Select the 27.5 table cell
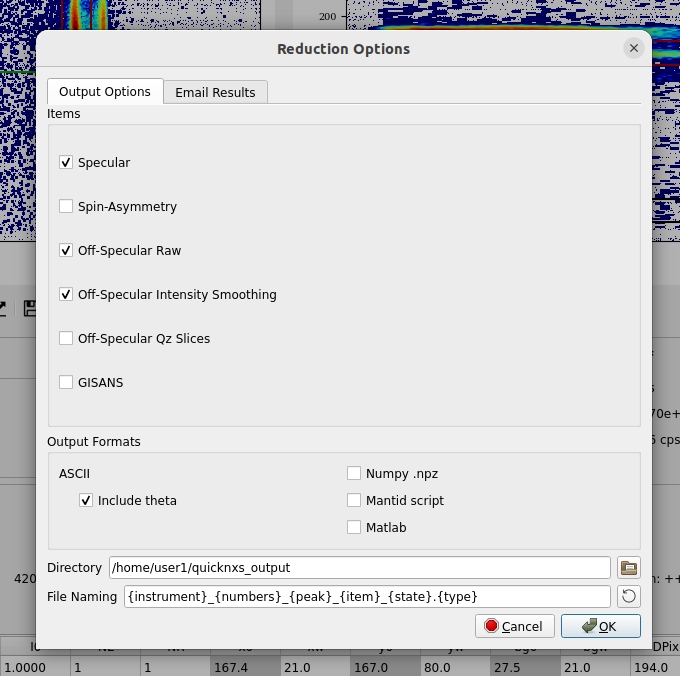The height and width of the screenshot is (676, 680). (525, 667)
